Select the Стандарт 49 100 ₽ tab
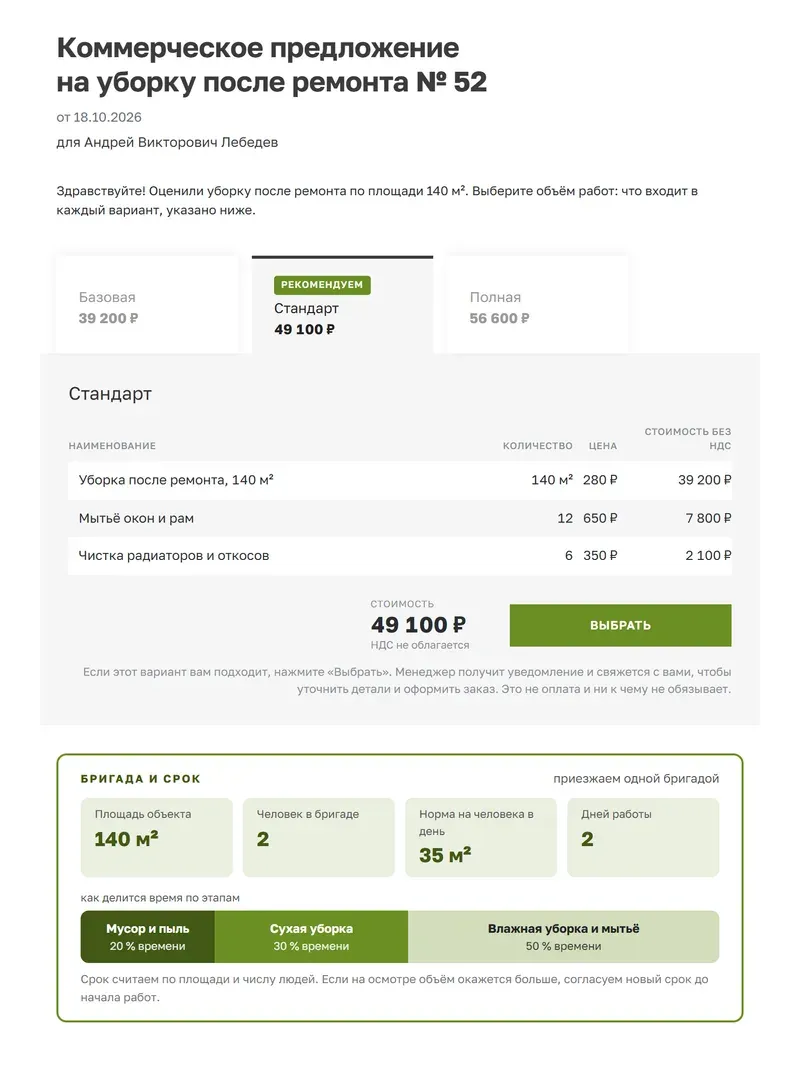Viewport: 800px width, 1066px height. click(x=343, y=305)
